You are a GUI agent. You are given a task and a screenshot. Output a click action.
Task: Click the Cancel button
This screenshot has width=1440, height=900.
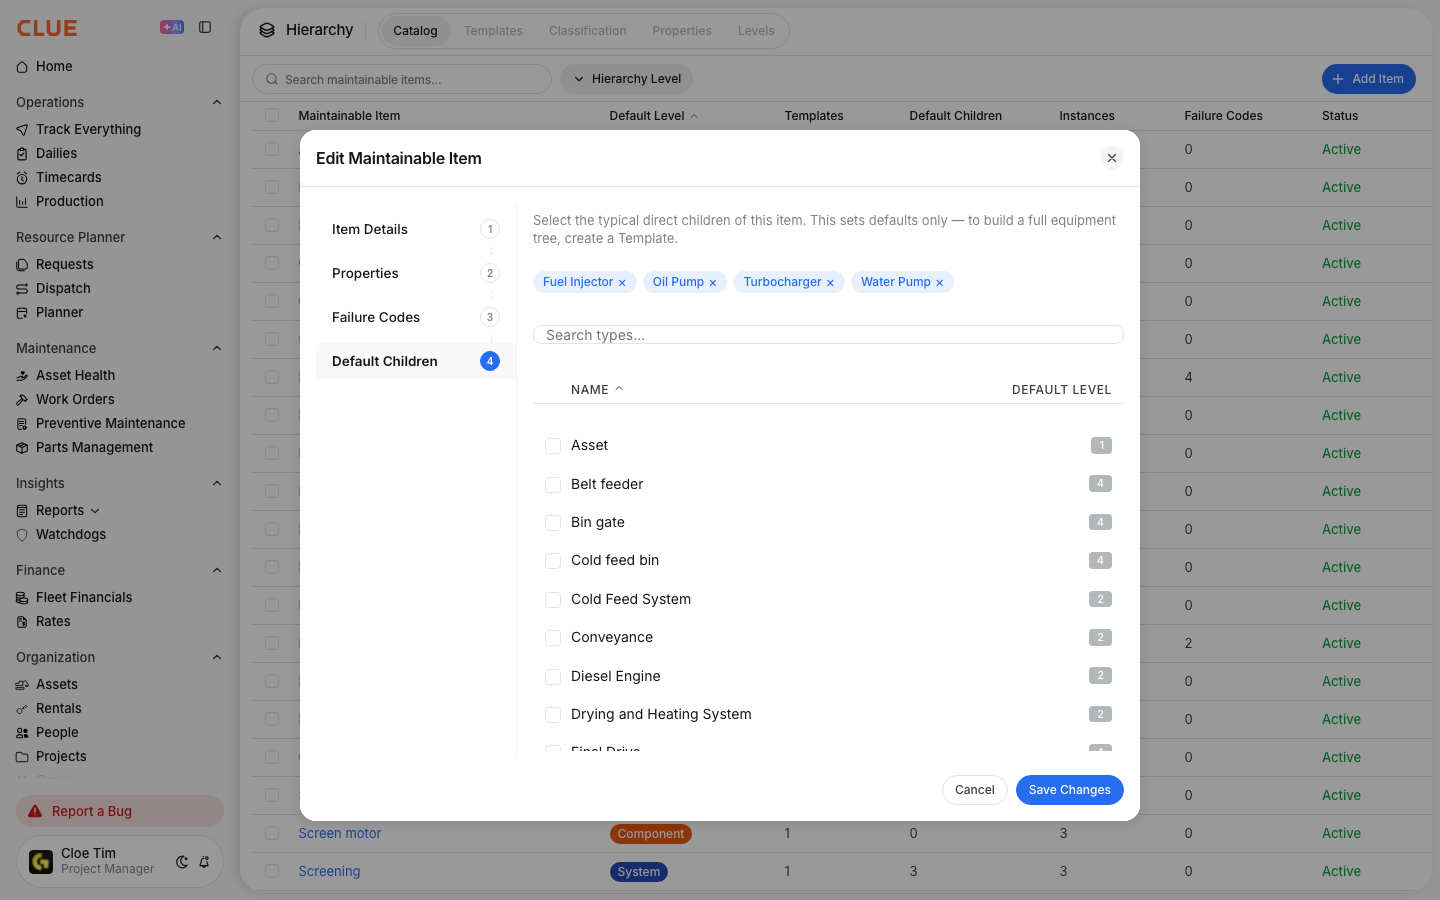(974, 790)
